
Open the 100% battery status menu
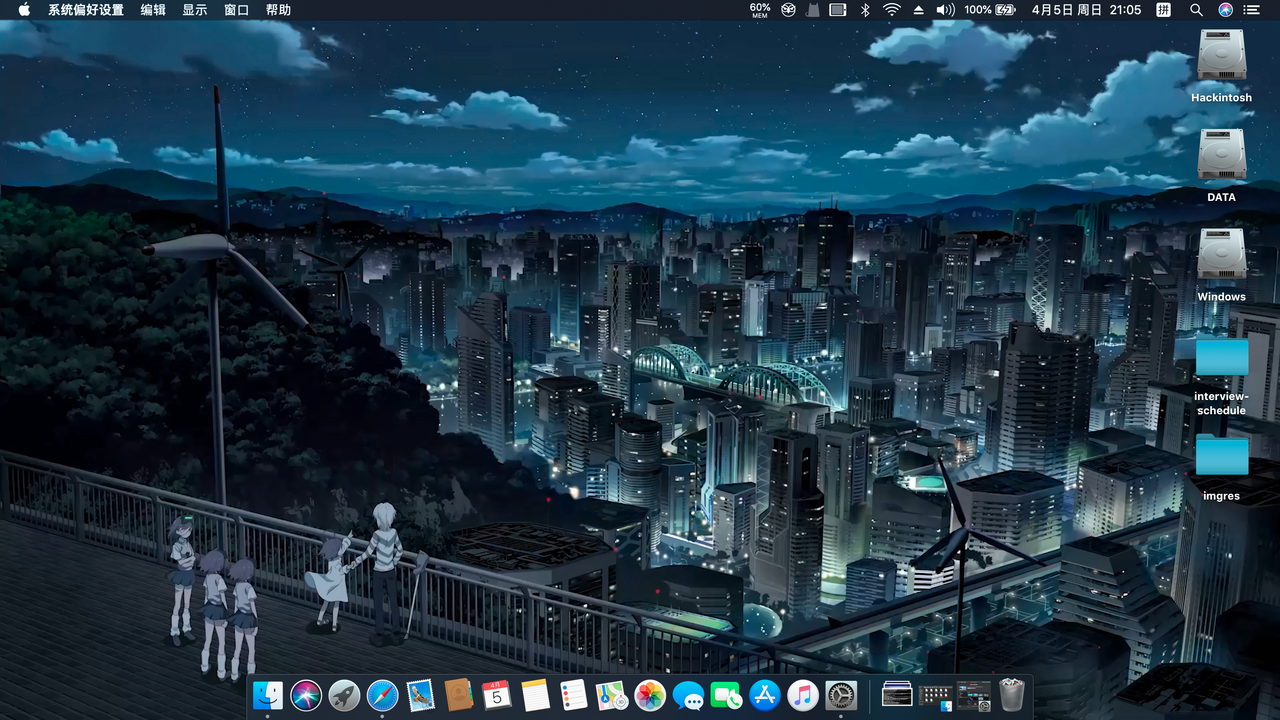[x=990, y=10]
